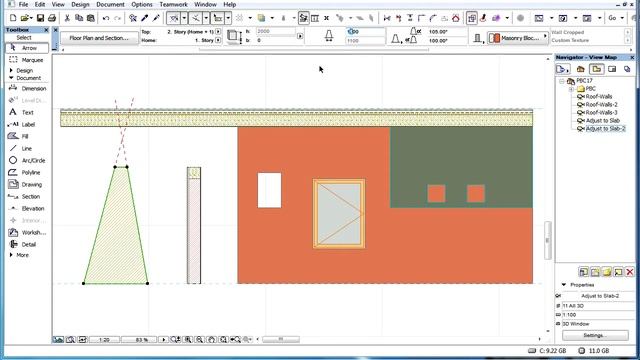
Task: Click the Print icon
Action: click(52, 18)
